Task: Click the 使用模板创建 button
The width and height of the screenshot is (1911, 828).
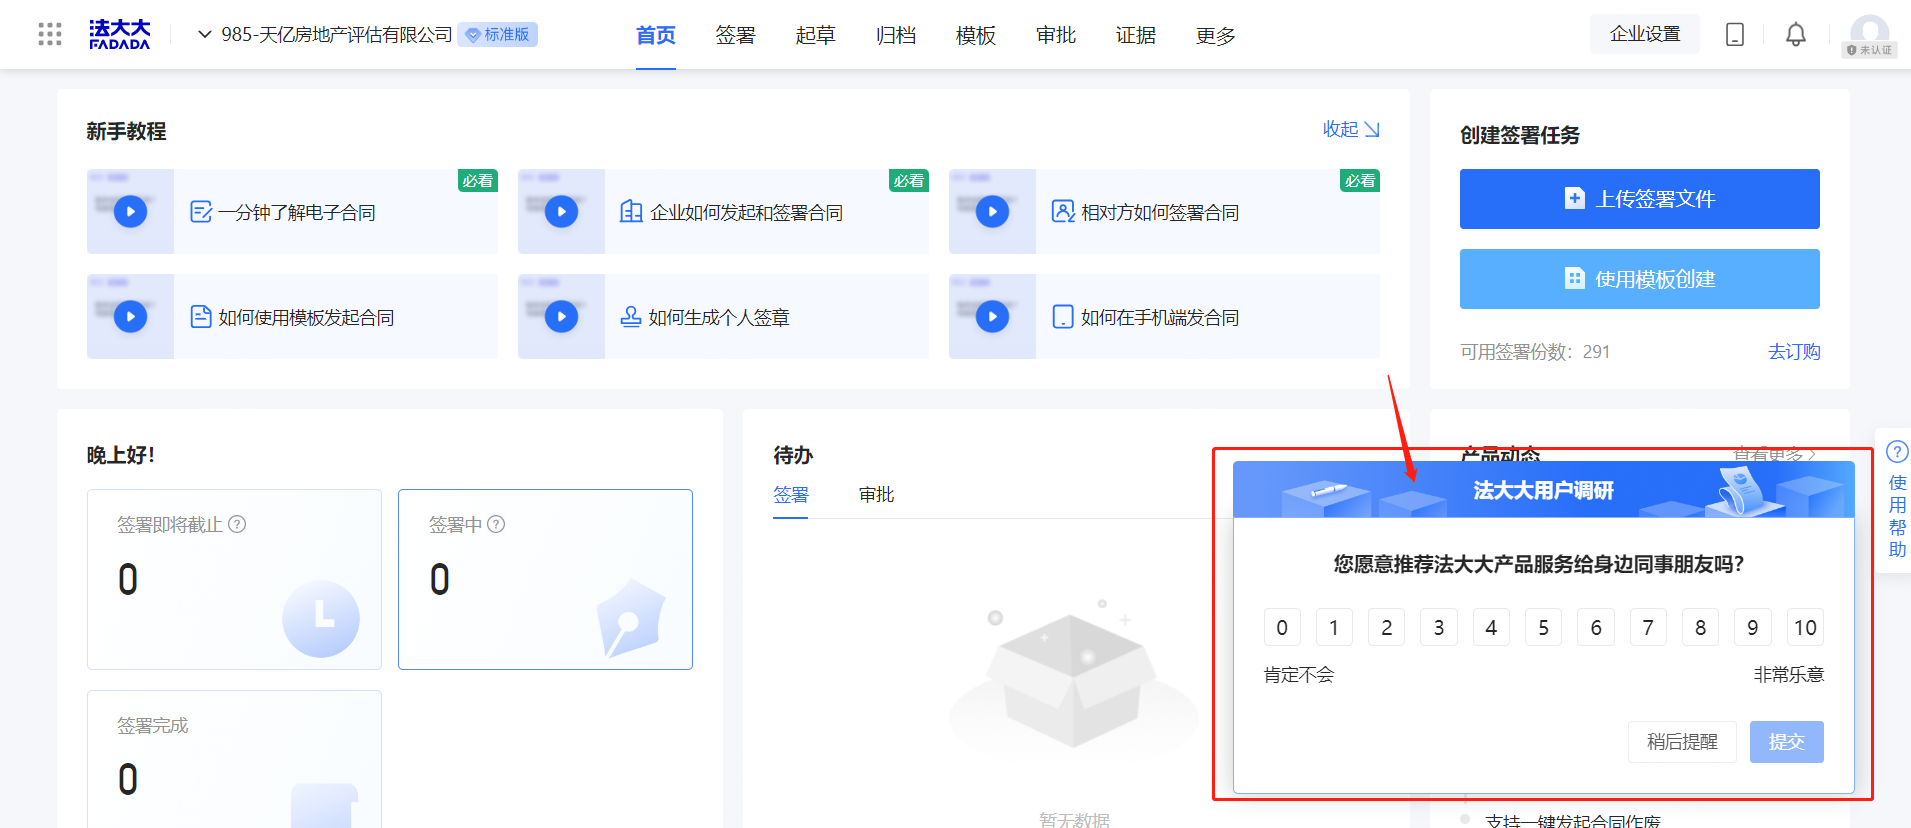Action: click(1639, 279)
